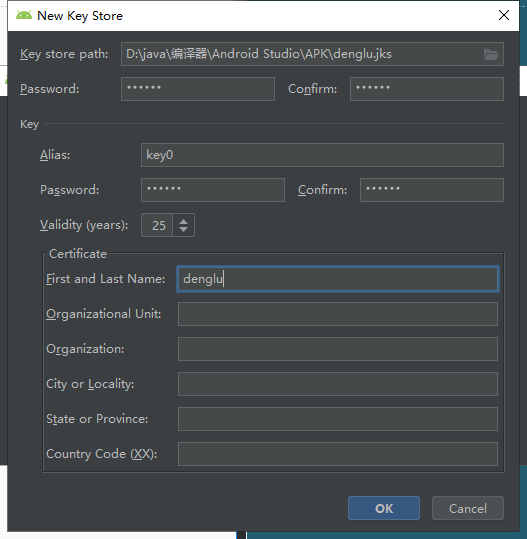
Task: Focus the Key store path field
Action: 312,54
